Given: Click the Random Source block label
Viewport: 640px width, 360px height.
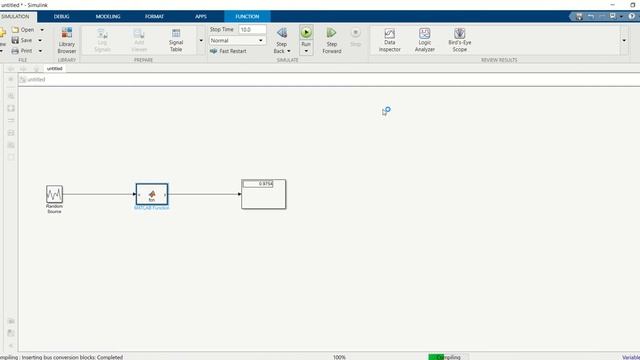Looking at the screenshot, I should 54,209.
